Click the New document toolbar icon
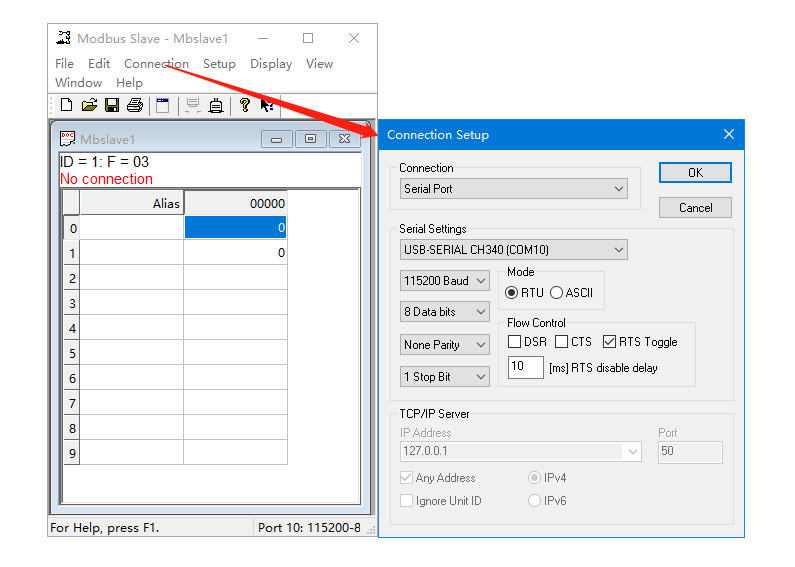This screenshot has width=795, height=567. (x=66, y=105)
